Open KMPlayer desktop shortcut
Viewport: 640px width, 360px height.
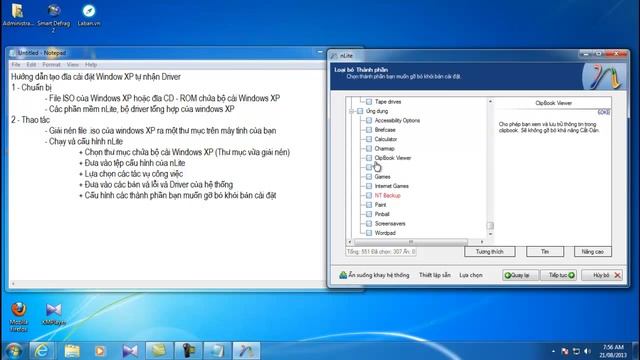53,314
